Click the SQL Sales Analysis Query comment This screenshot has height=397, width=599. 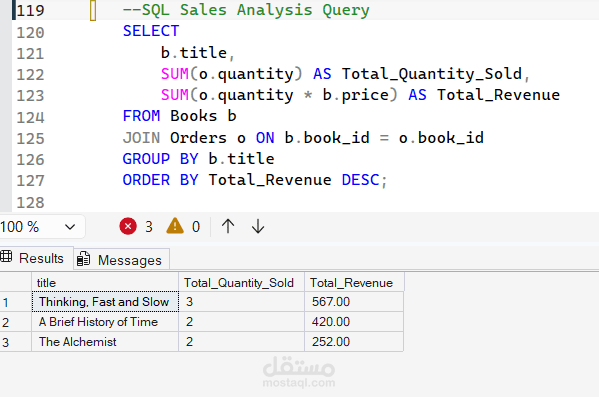(246, 10)
